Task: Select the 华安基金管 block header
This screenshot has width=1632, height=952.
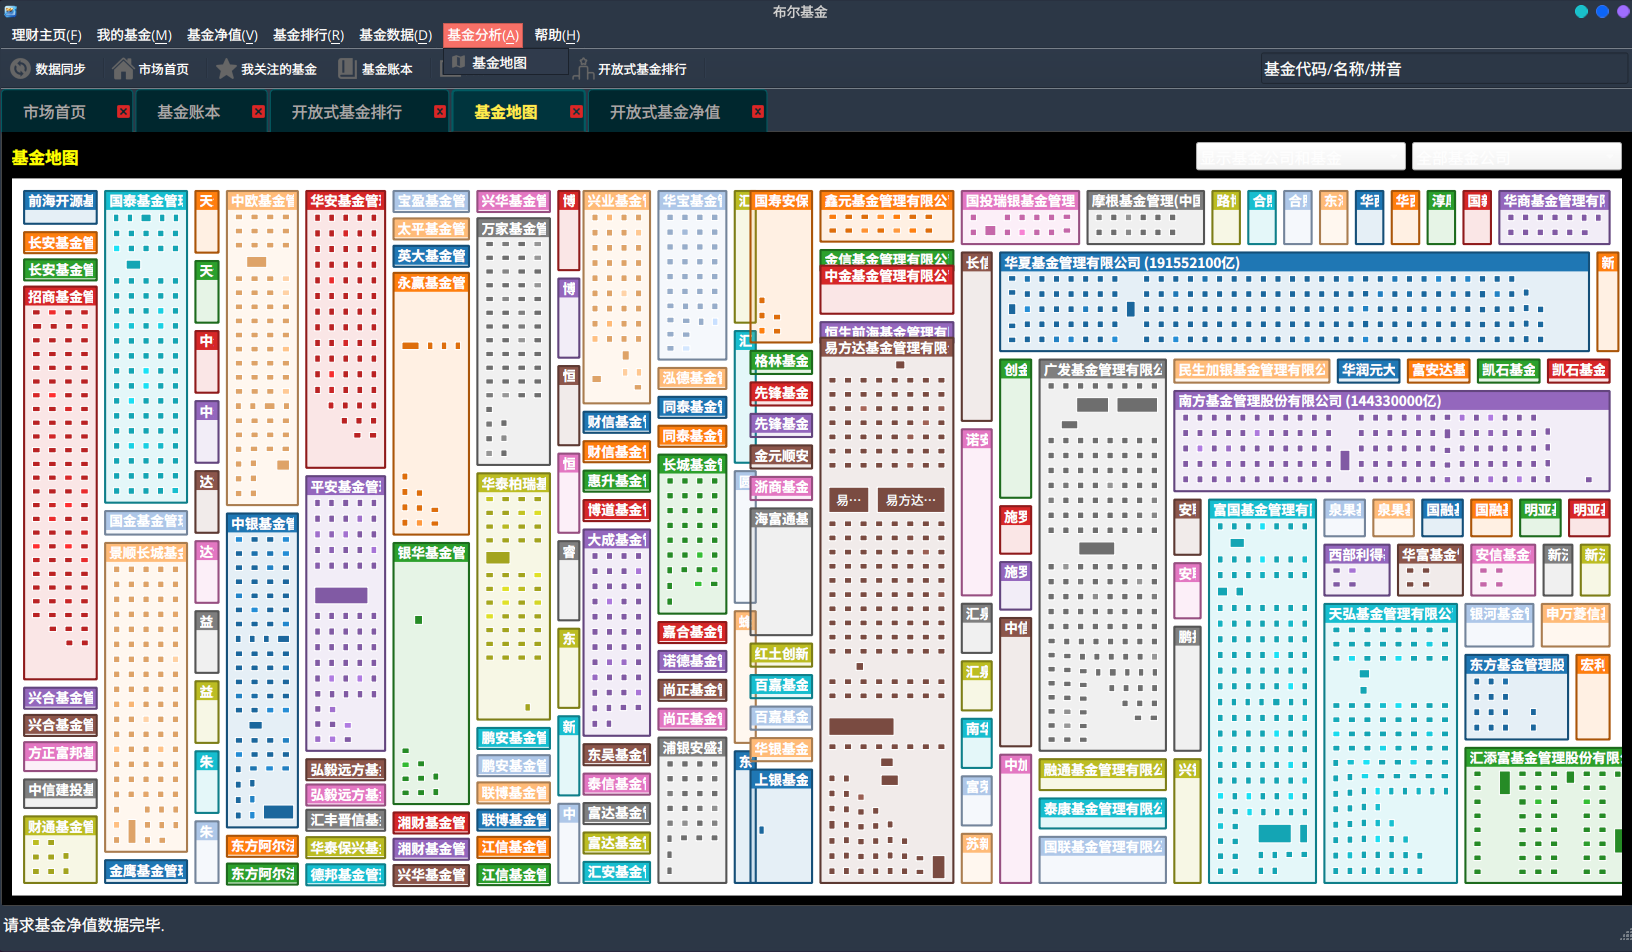Action: (345, 201)
